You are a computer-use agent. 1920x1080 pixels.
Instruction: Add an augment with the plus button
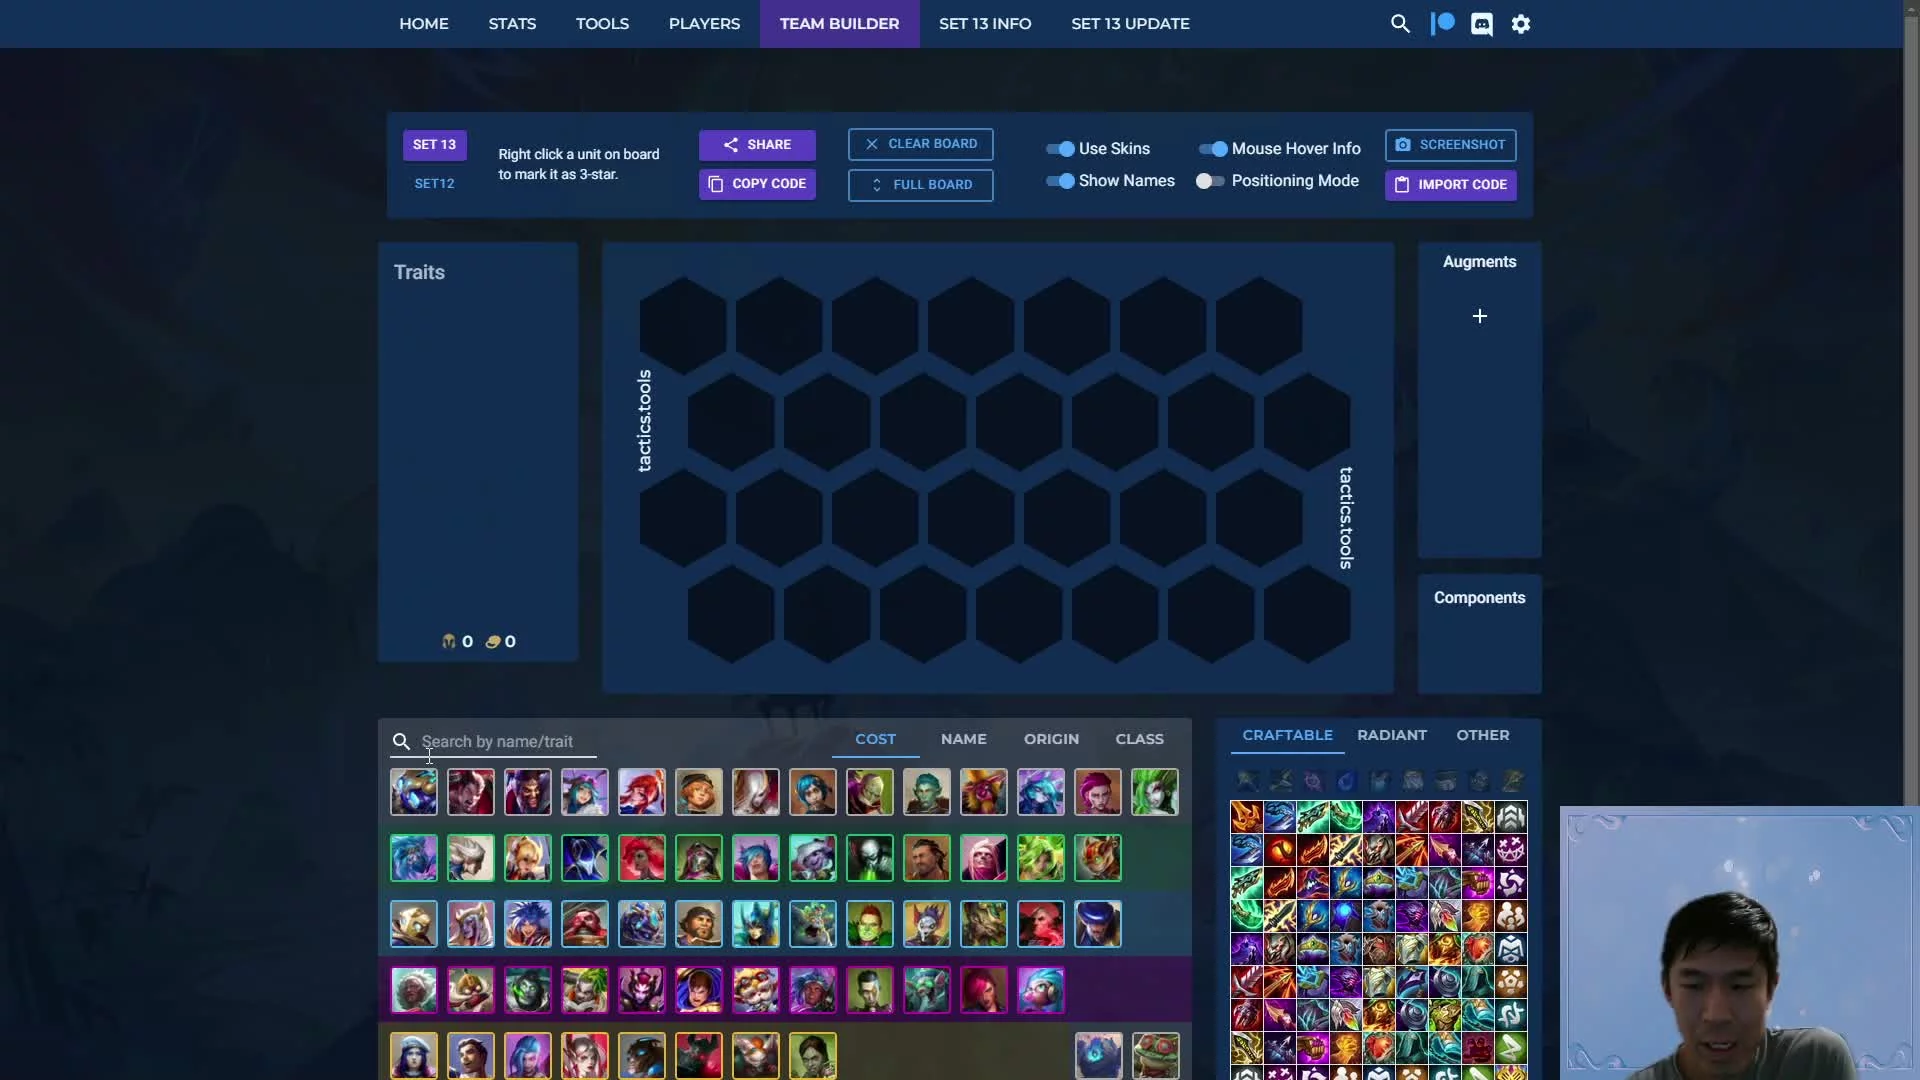click(x=1480, y=316)
